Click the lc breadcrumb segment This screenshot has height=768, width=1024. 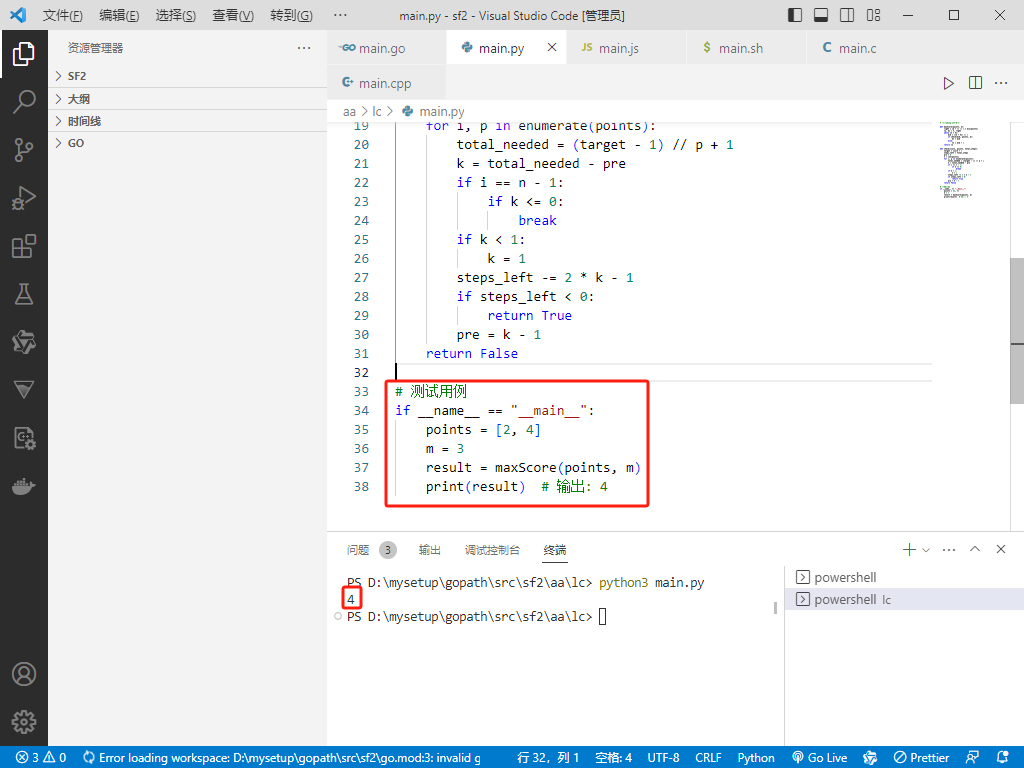pyautogui.click(x=377, y=112)
